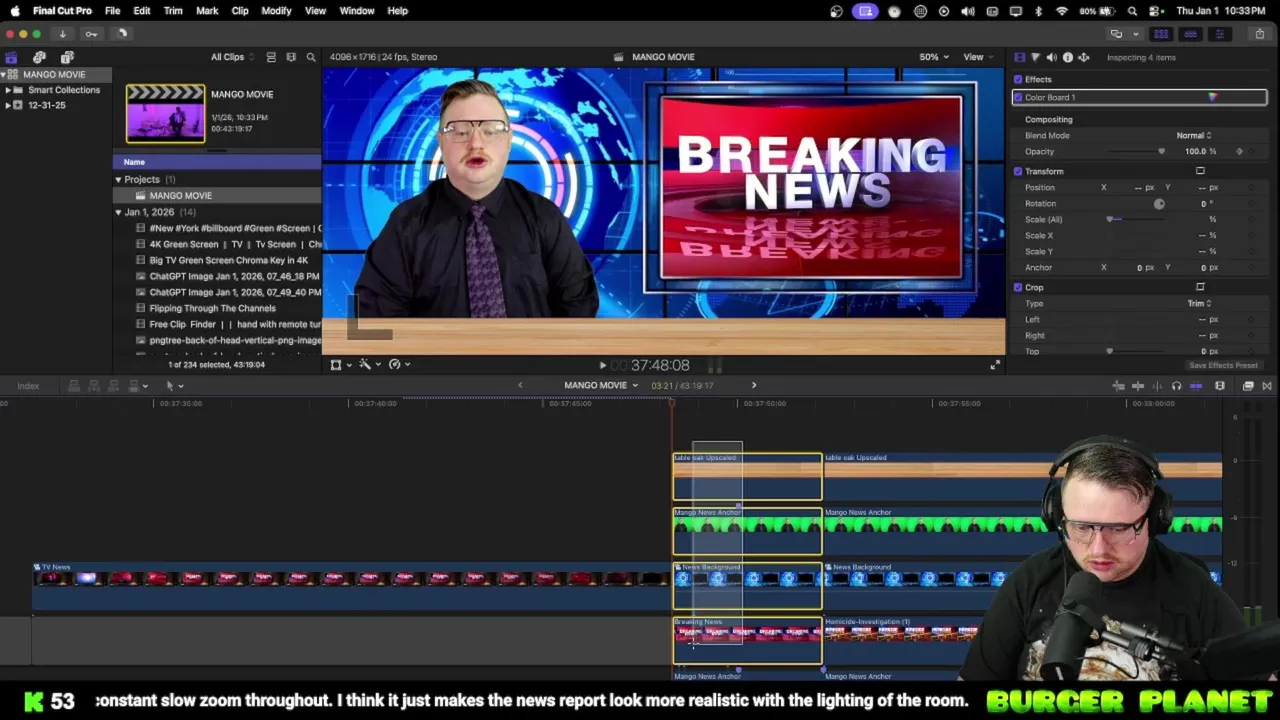
Task: Toggle clip appearance filmstrip/list view
Action: [x=271, y=57]
